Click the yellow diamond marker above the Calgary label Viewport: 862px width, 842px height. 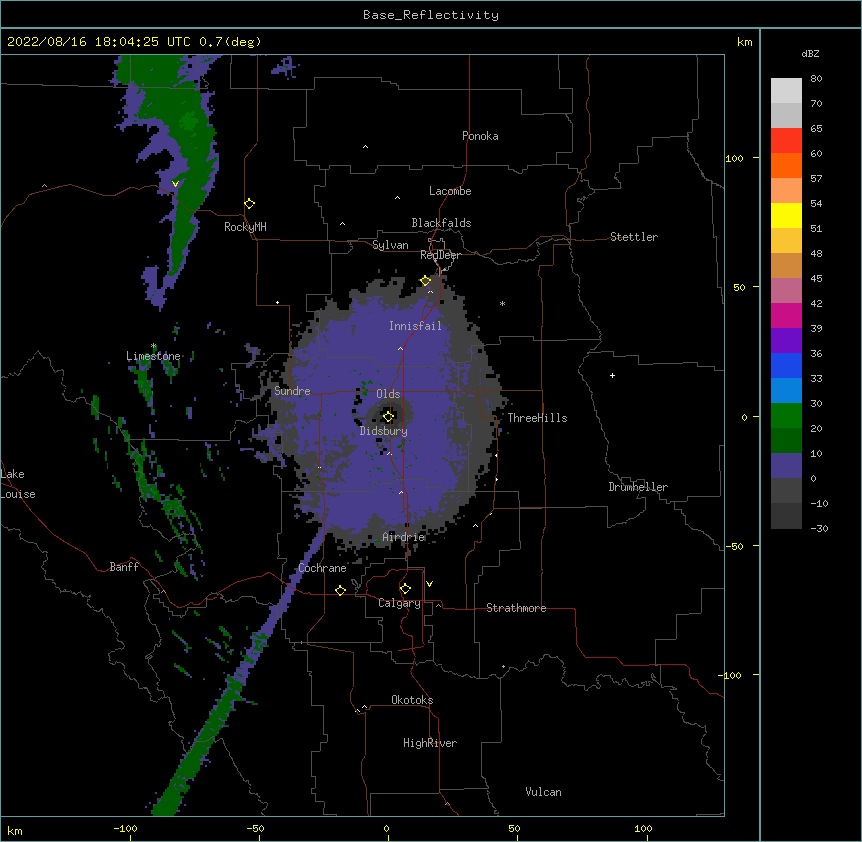pyautogui.click(x=405, y=589)
